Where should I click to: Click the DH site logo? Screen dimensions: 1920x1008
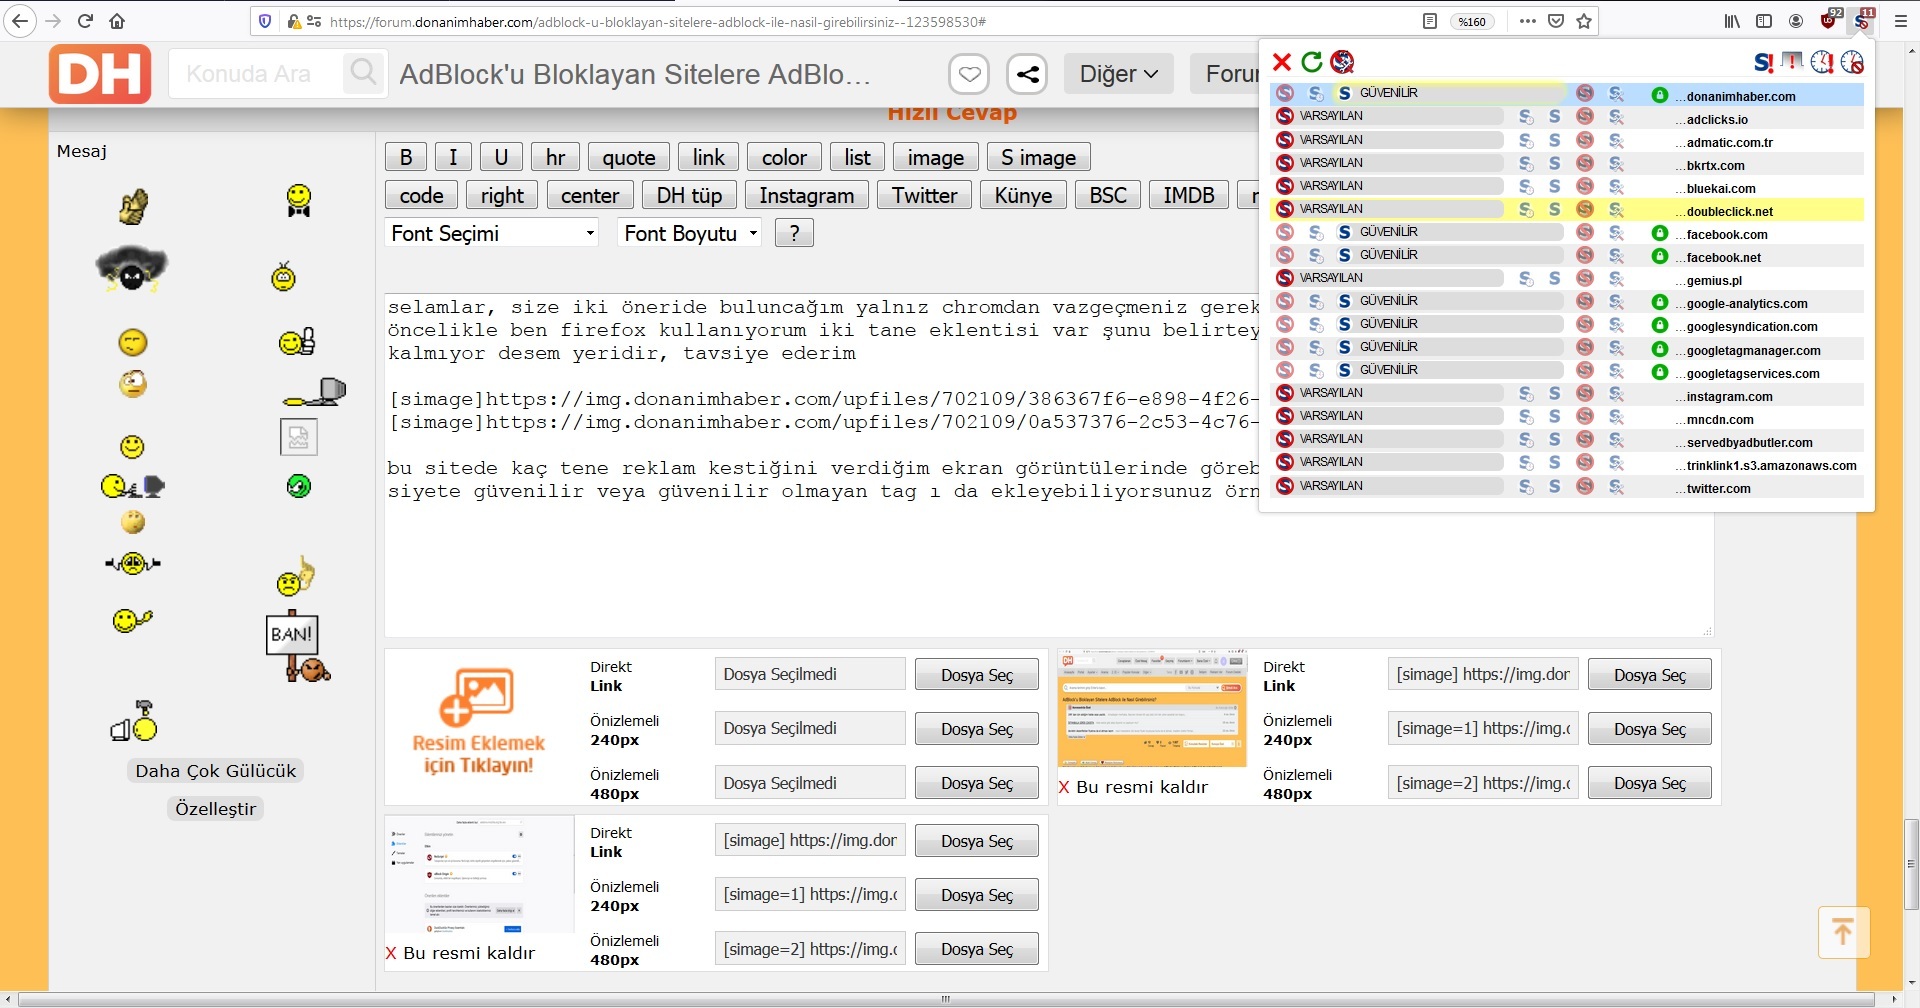100,74
